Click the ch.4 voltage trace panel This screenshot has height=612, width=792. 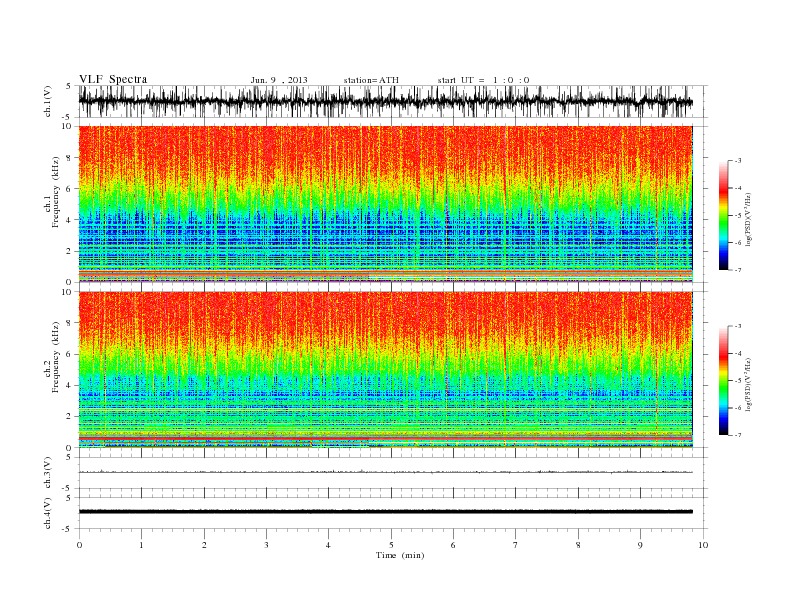click(393, 513)
